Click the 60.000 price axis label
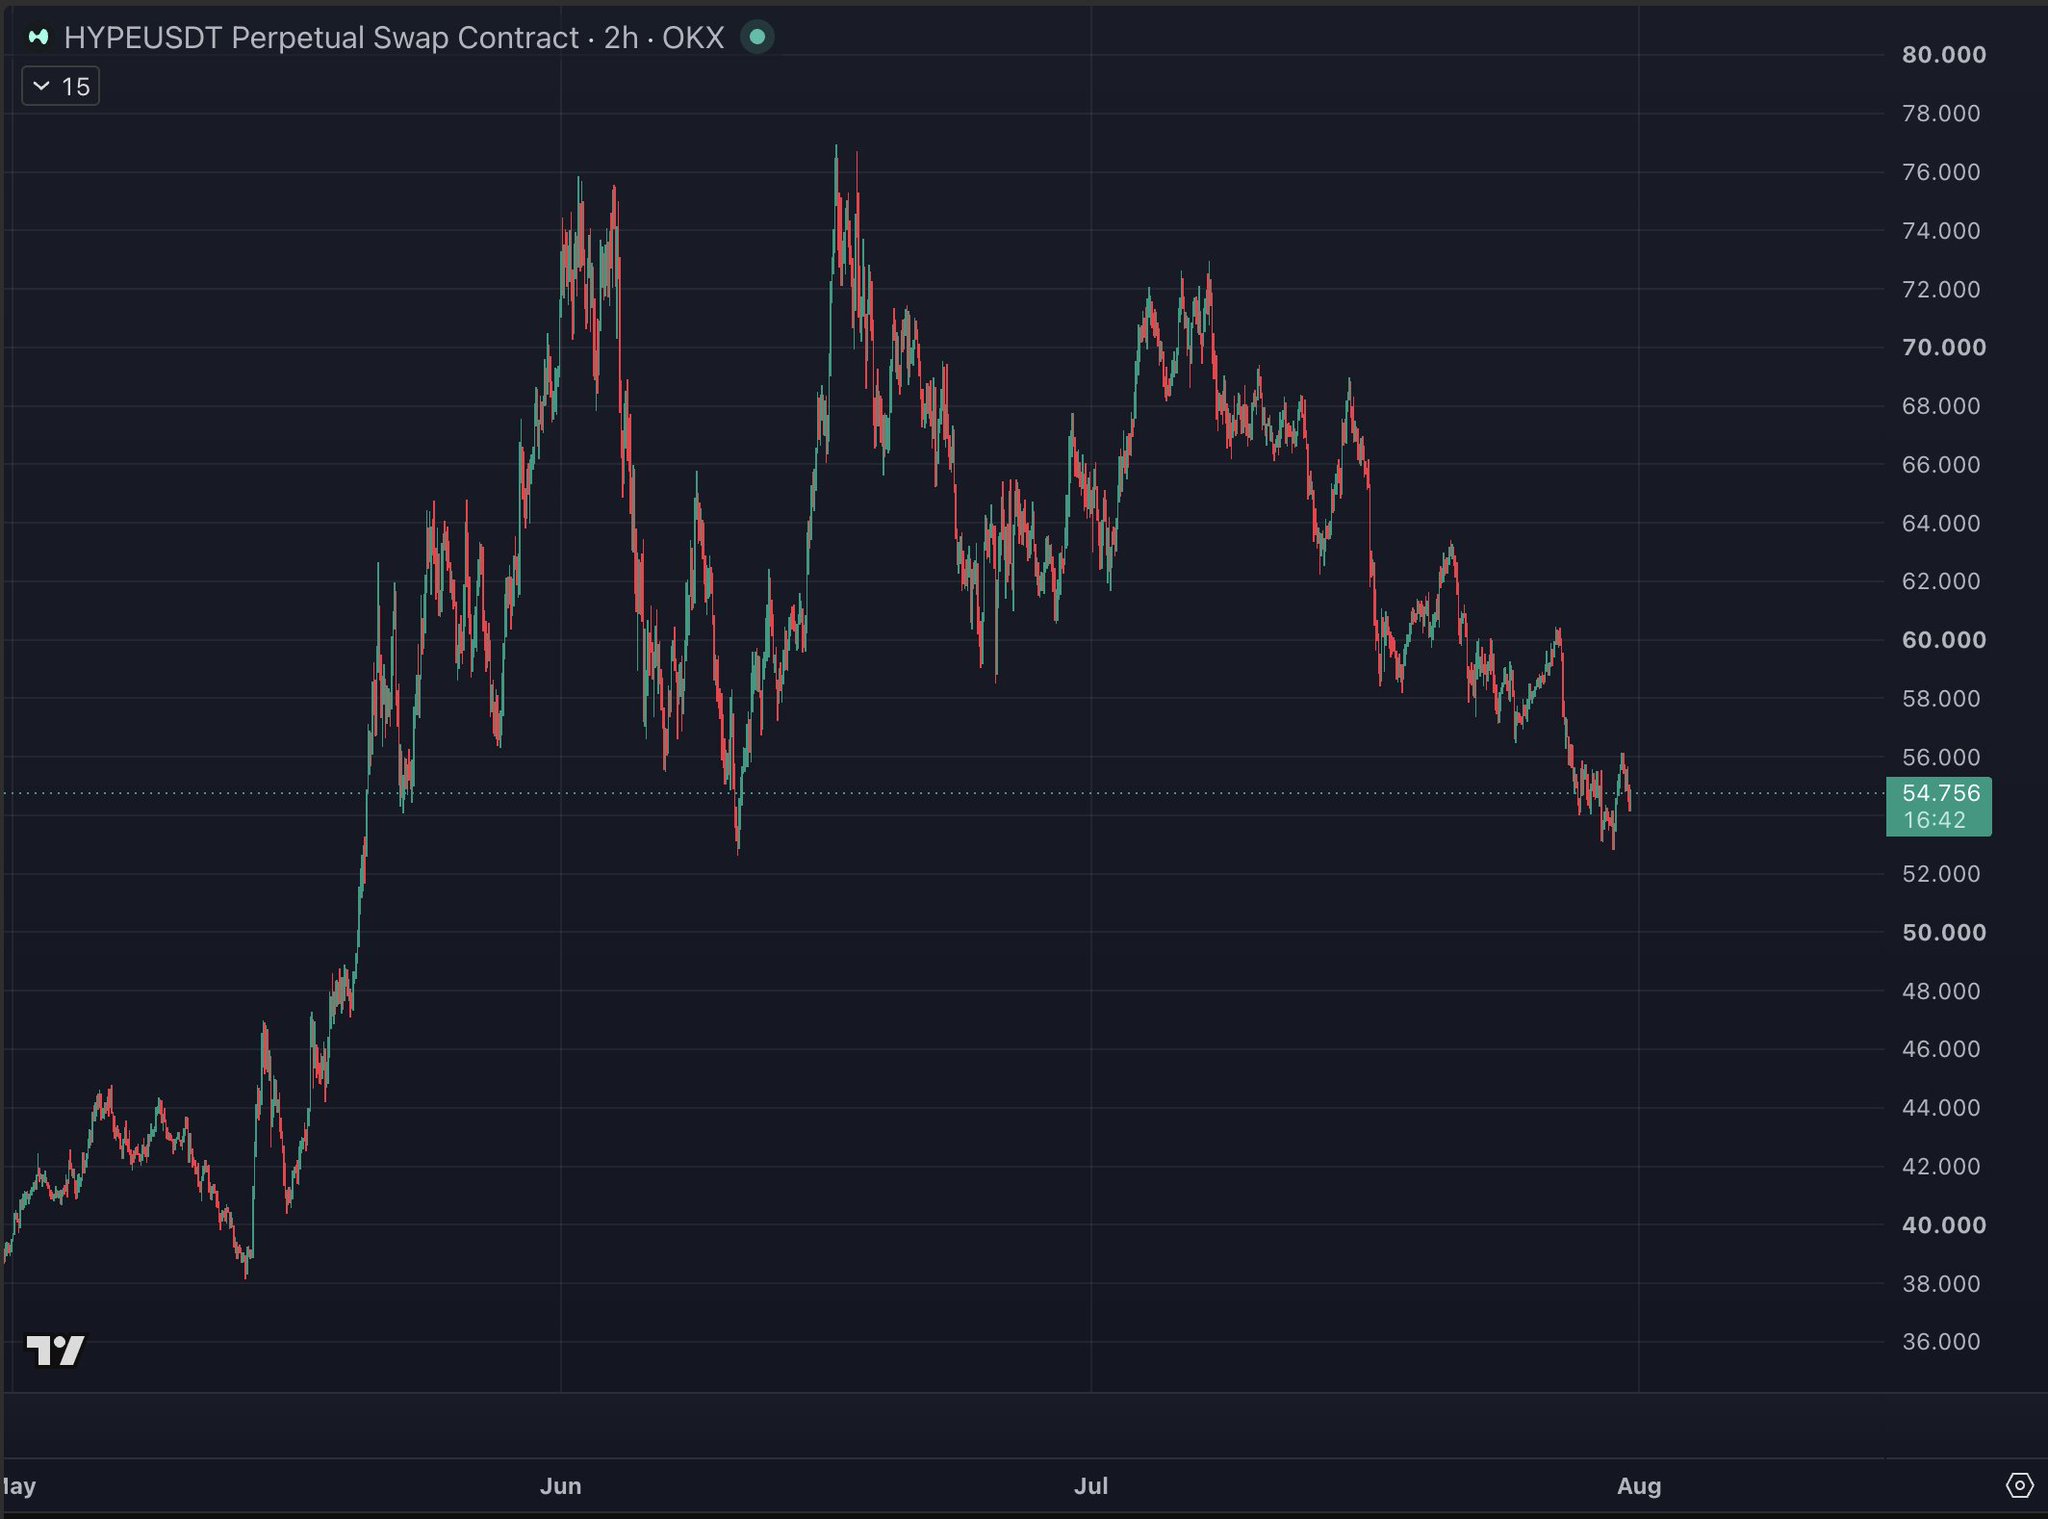 pyautogui.click(x=1943, y=640)
